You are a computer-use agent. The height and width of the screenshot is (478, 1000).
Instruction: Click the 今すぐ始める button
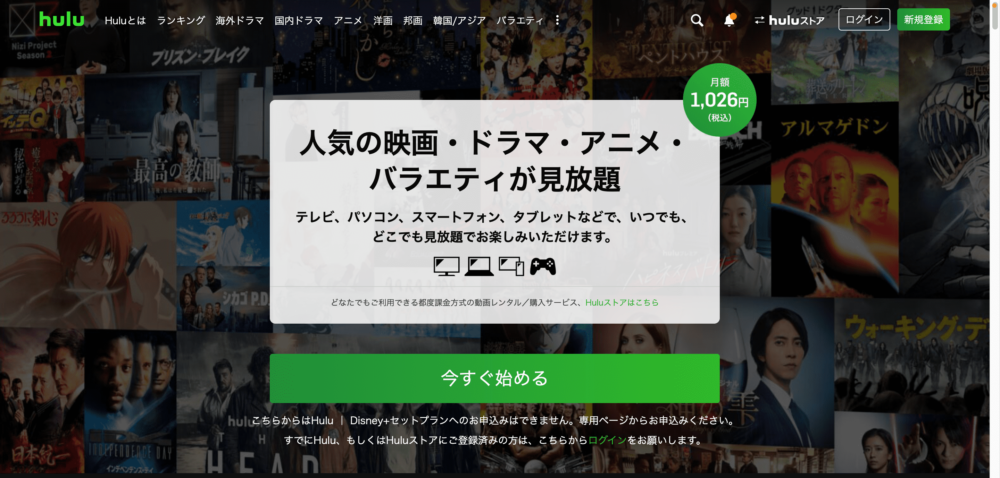(494, 378)
